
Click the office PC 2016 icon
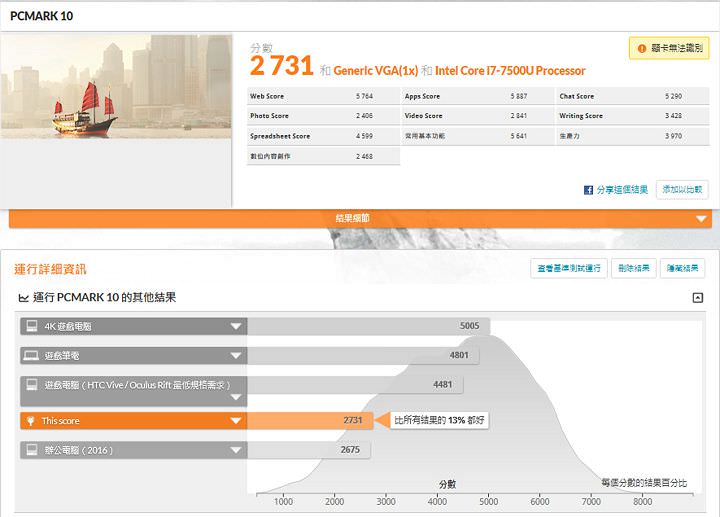pyautogui.click(x=32, y=450)
